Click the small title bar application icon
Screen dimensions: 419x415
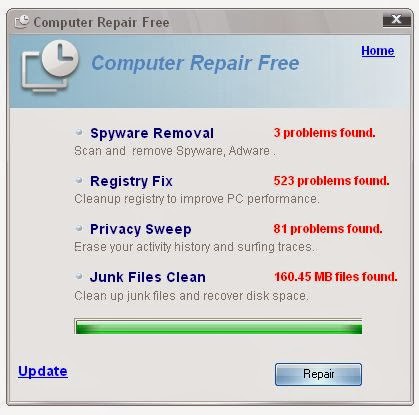(x=22, y=22)
